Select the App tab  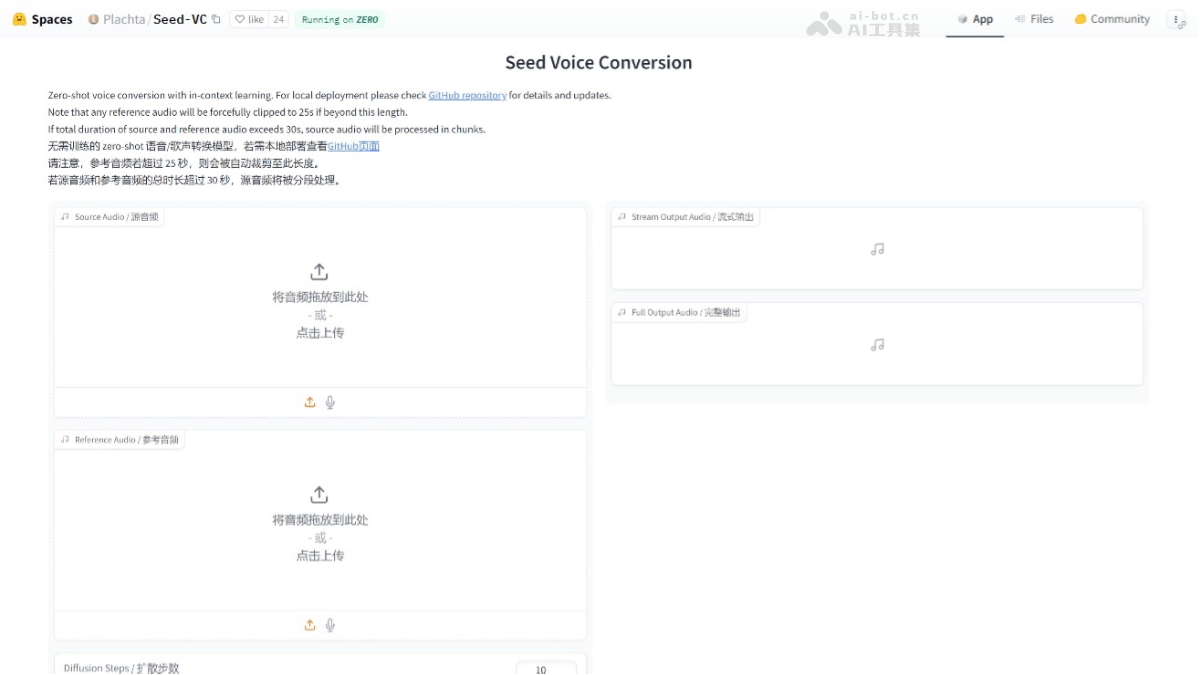974,18
